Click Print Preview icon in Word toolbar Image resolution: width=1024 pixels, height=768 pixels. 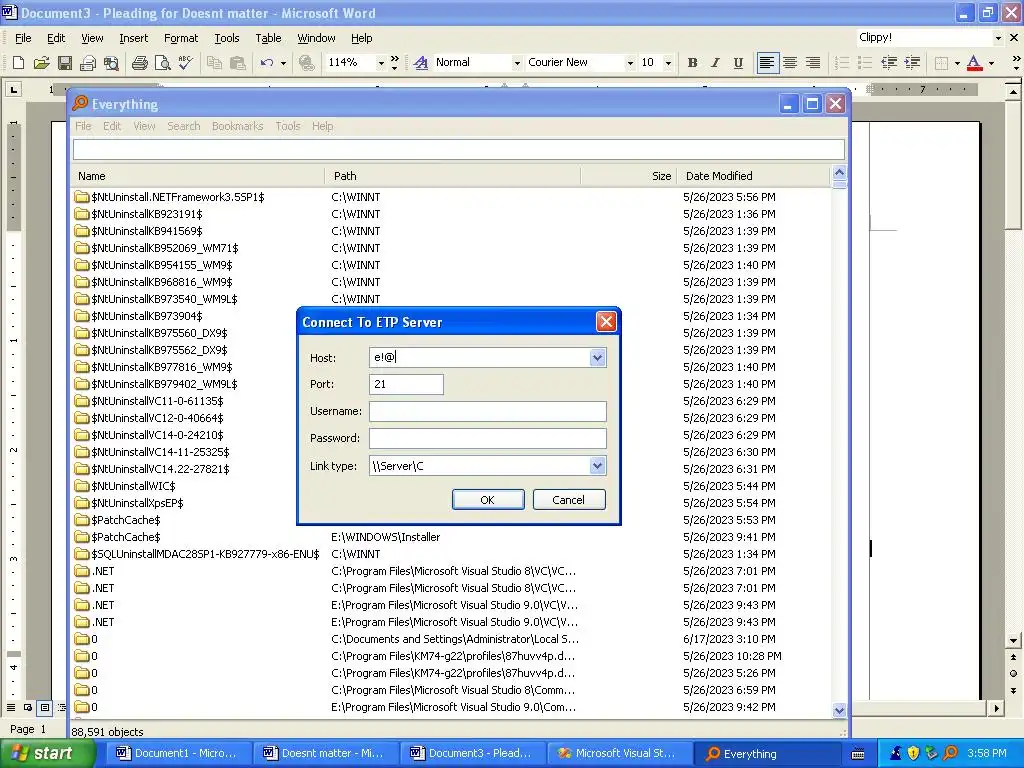[163, 63]
